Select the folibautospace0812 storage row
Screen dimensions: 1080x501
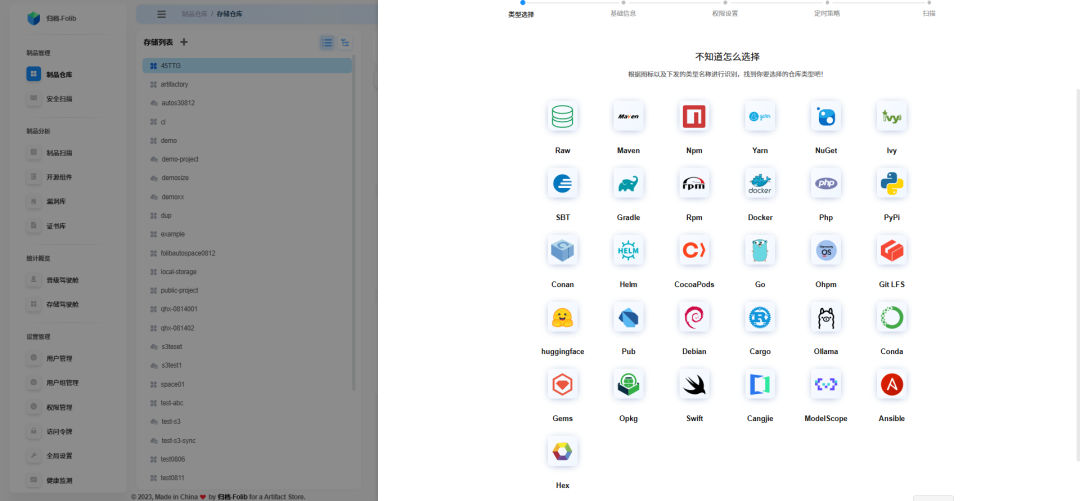tap(247, 253)
